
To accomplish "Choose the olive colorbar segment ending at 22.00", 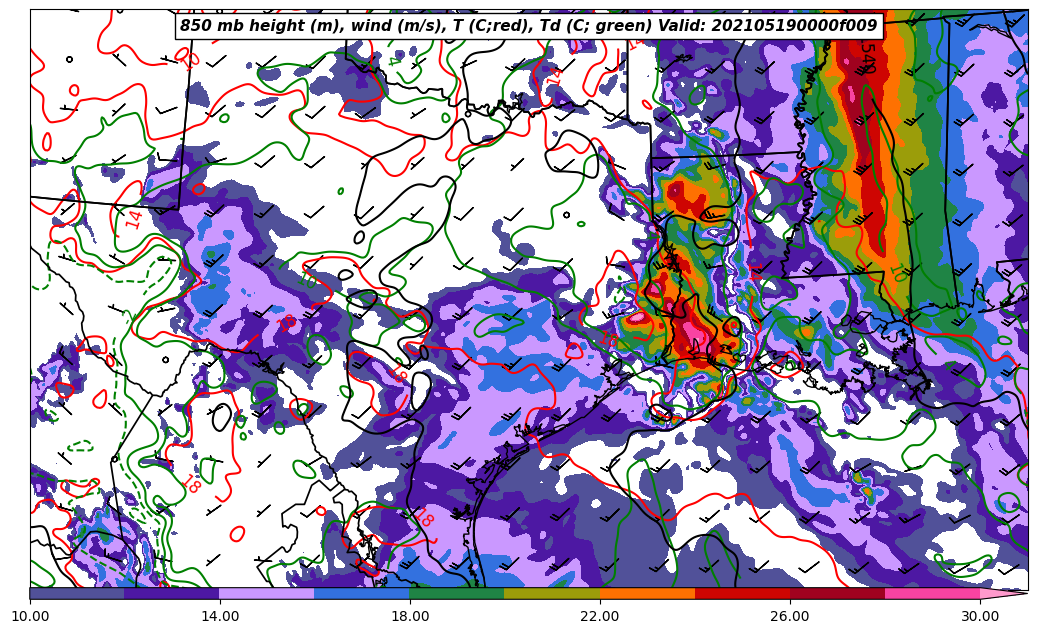I will 552,593.
